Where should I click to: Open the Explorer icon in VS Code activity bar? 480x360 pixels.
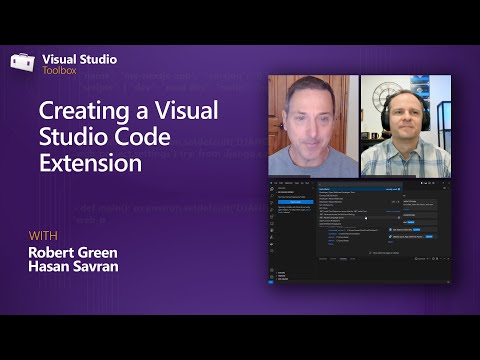(272, 189)
